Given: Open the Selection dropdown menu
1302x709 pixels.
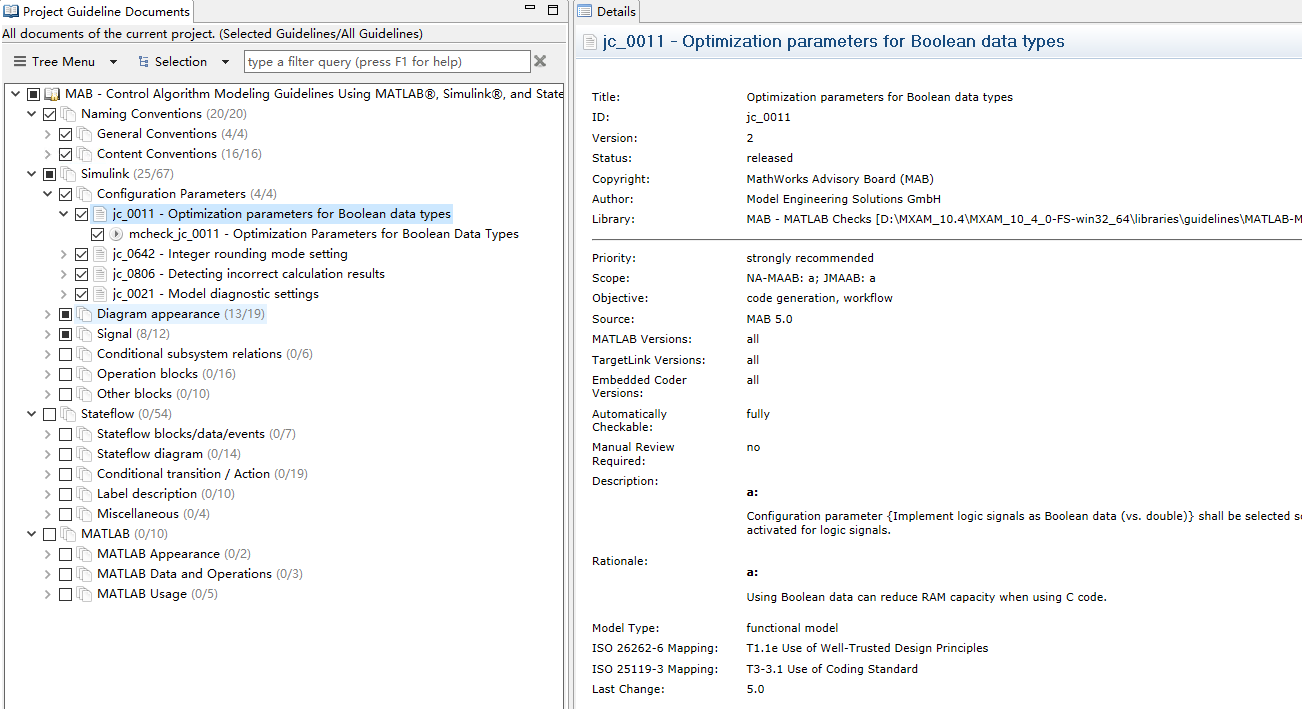Looking at the screenshot, I should pyautogui.click(x=181, y=62).
